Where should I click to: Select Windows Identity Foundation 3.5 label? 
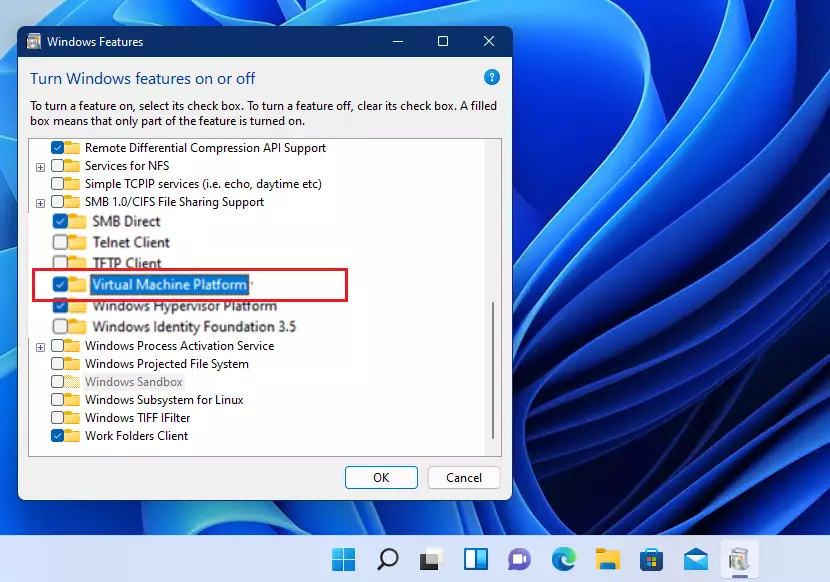[x=194, y=327]
